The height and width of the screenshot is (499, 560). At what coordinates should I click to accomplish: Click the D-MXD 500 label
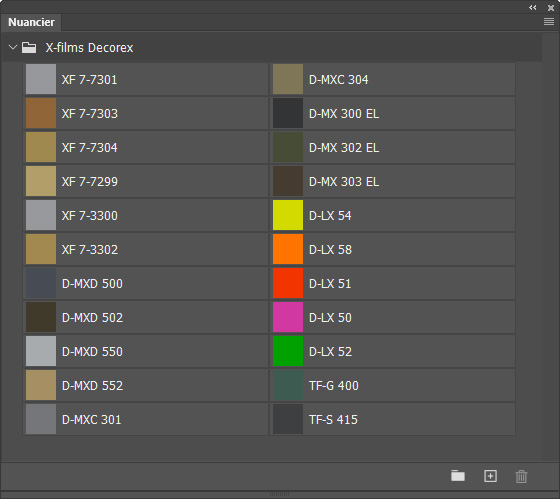pos(92,283)
